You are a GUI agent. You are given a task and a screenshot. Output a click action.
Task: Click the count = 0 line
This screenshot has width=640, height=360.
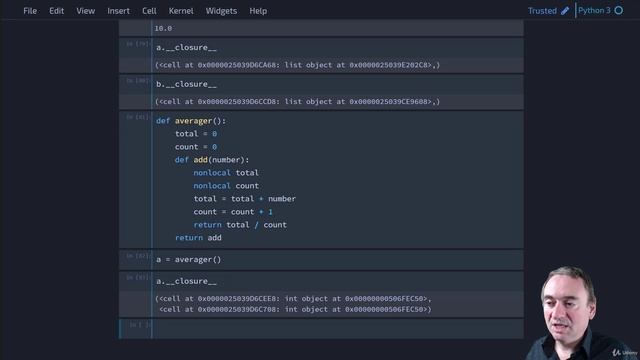pos(196,147)
